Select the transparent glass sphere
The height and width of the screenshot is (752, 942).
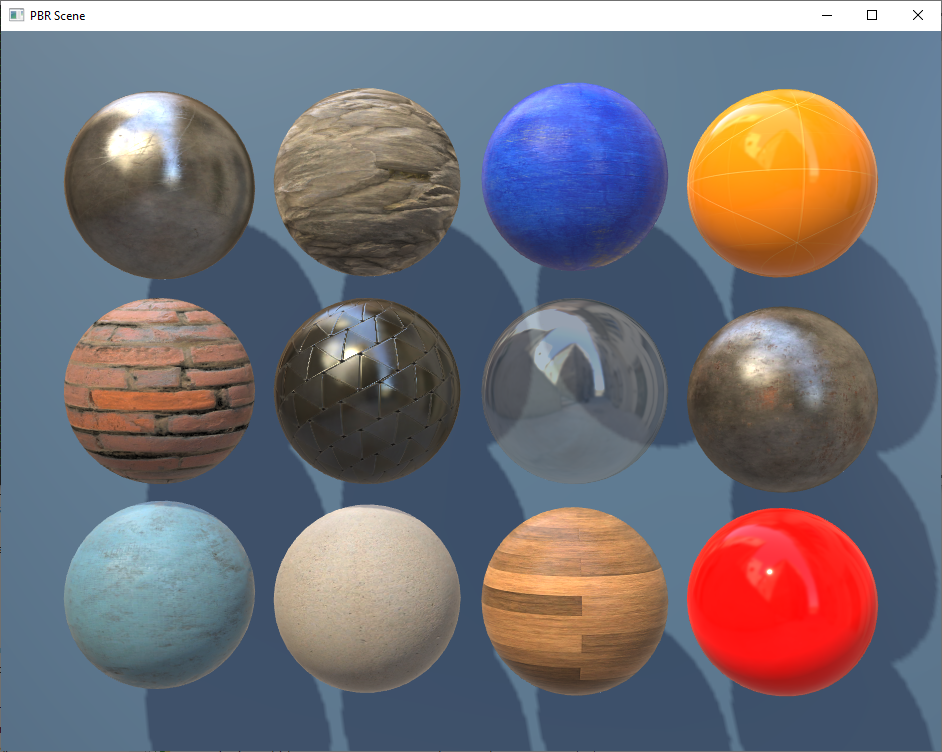(575, 392)
